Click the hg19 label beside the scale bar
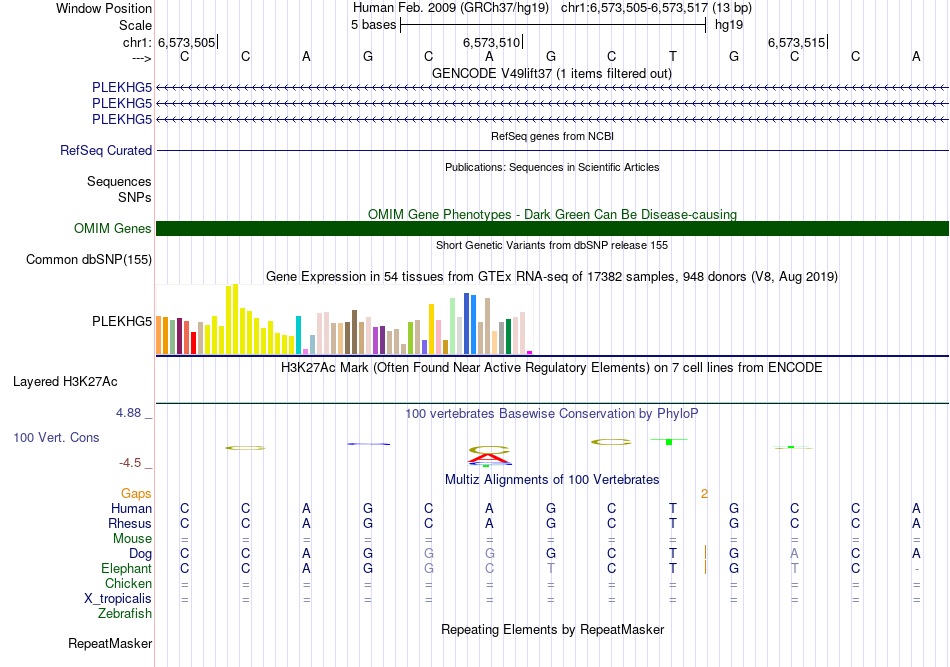 tap(729, 25)
